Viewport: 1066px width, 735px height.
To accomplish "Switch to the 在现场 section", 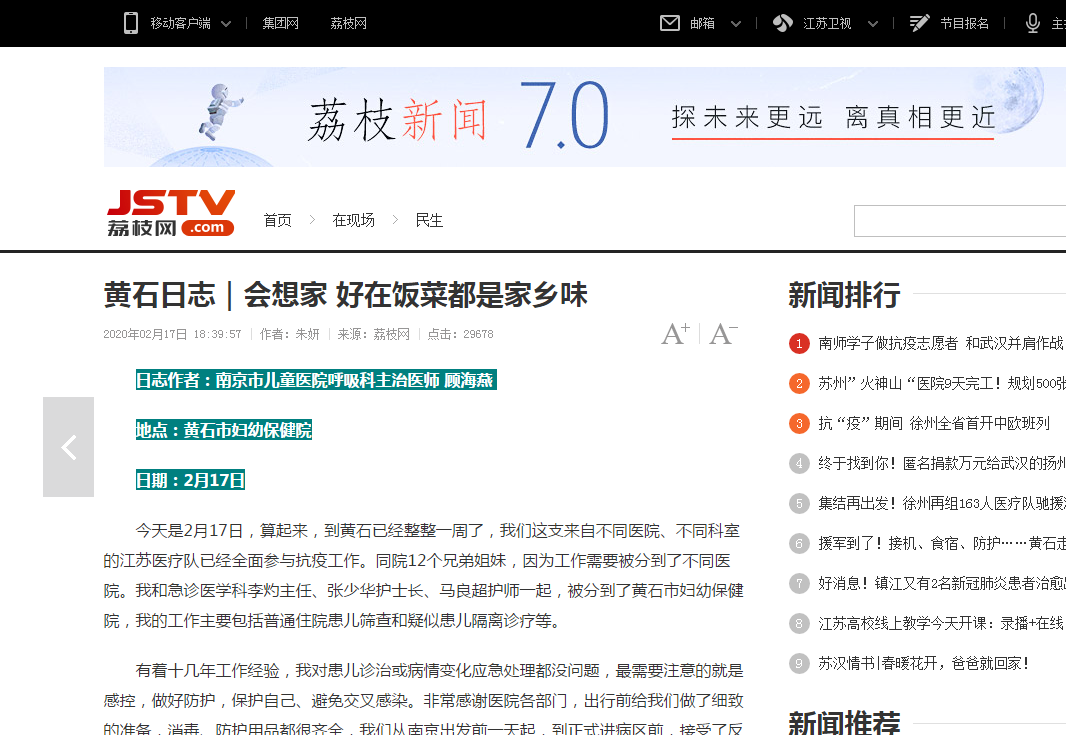I will [x=353, y=220].
